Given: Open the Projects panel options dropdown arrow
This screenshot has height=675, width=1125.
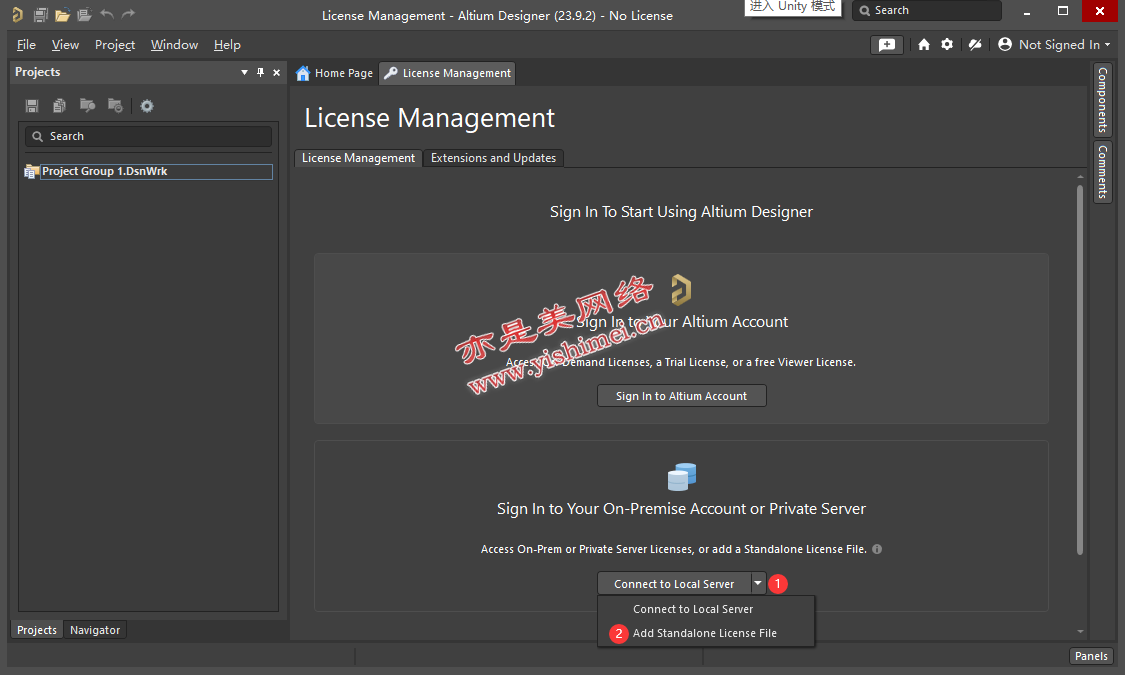Looking at the screenshot, I should (245, 72).
